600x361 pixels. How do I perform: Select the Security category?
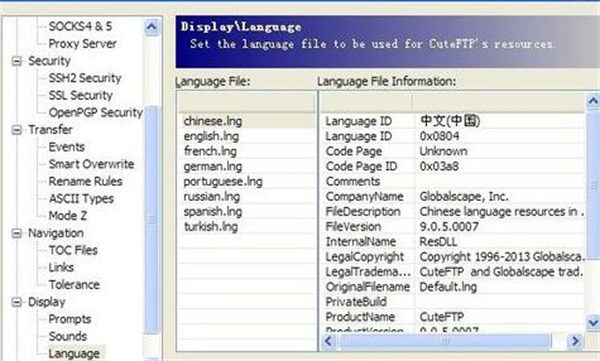49,61
